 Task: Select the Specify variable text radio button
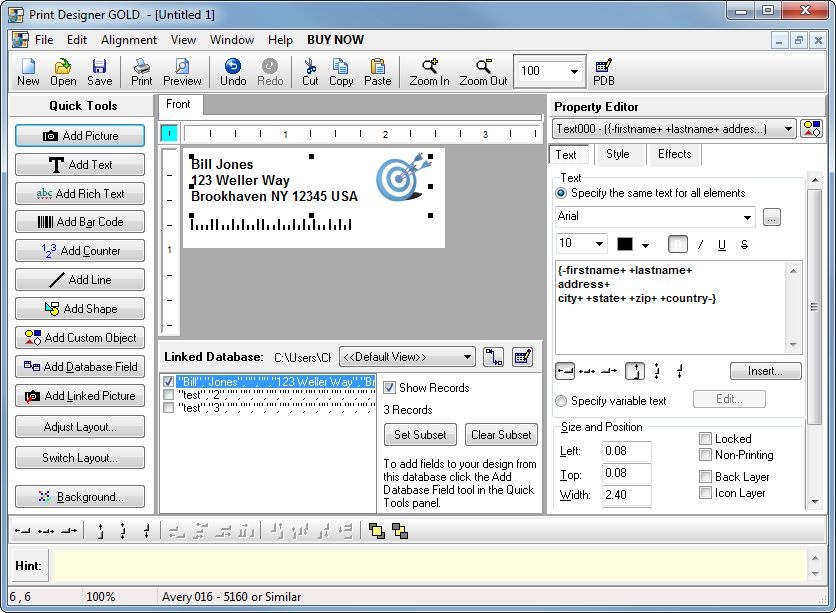click(561, 401)
